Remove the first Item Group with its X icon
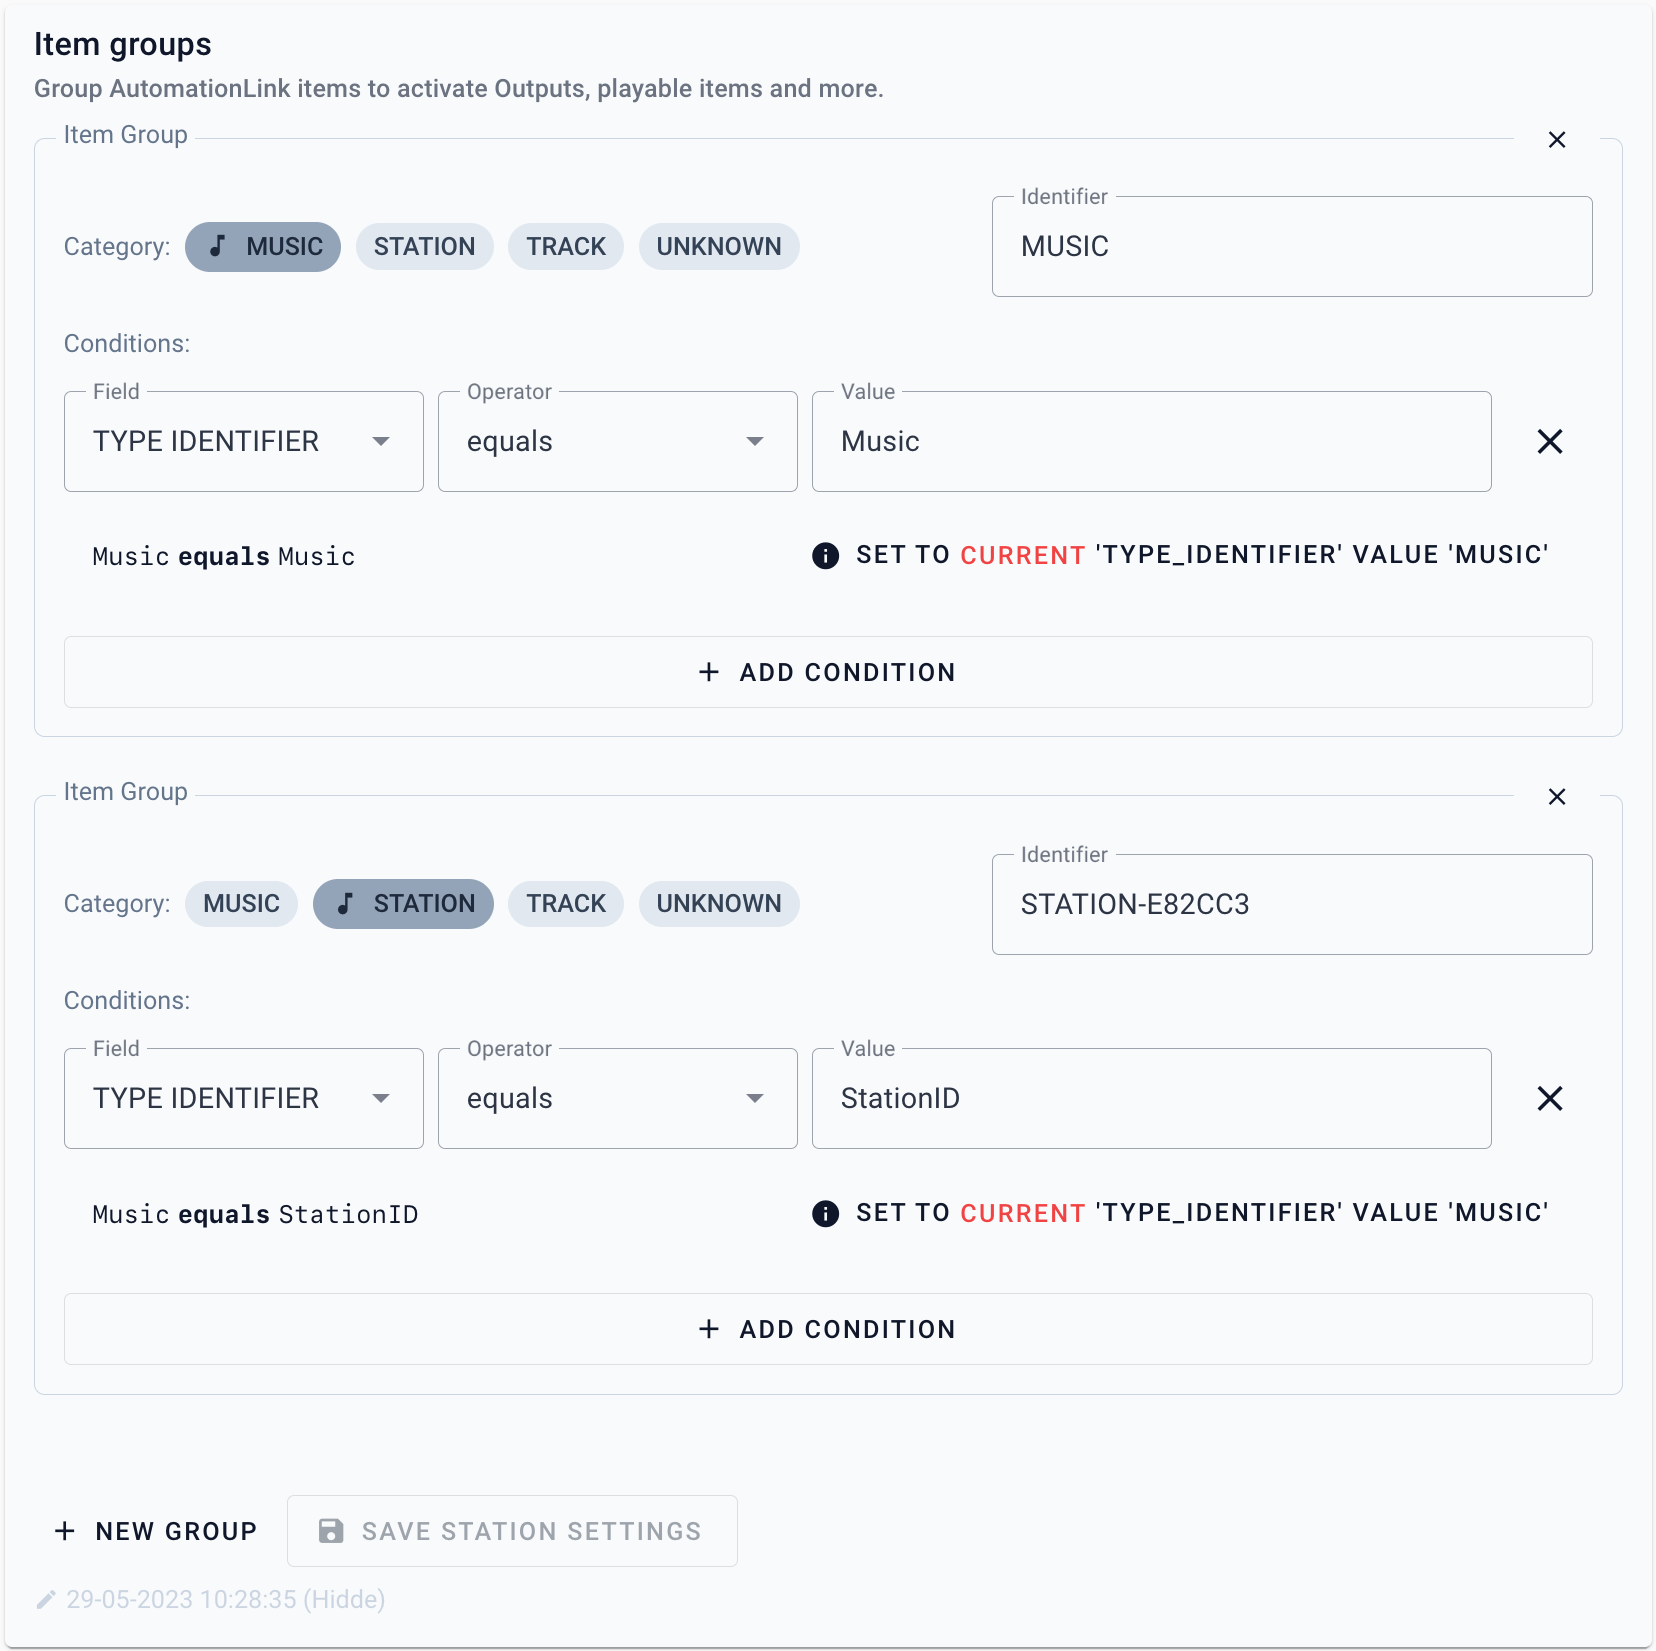The height and width of the screenshot is (1651, 1656). (x=1556, y=140)
